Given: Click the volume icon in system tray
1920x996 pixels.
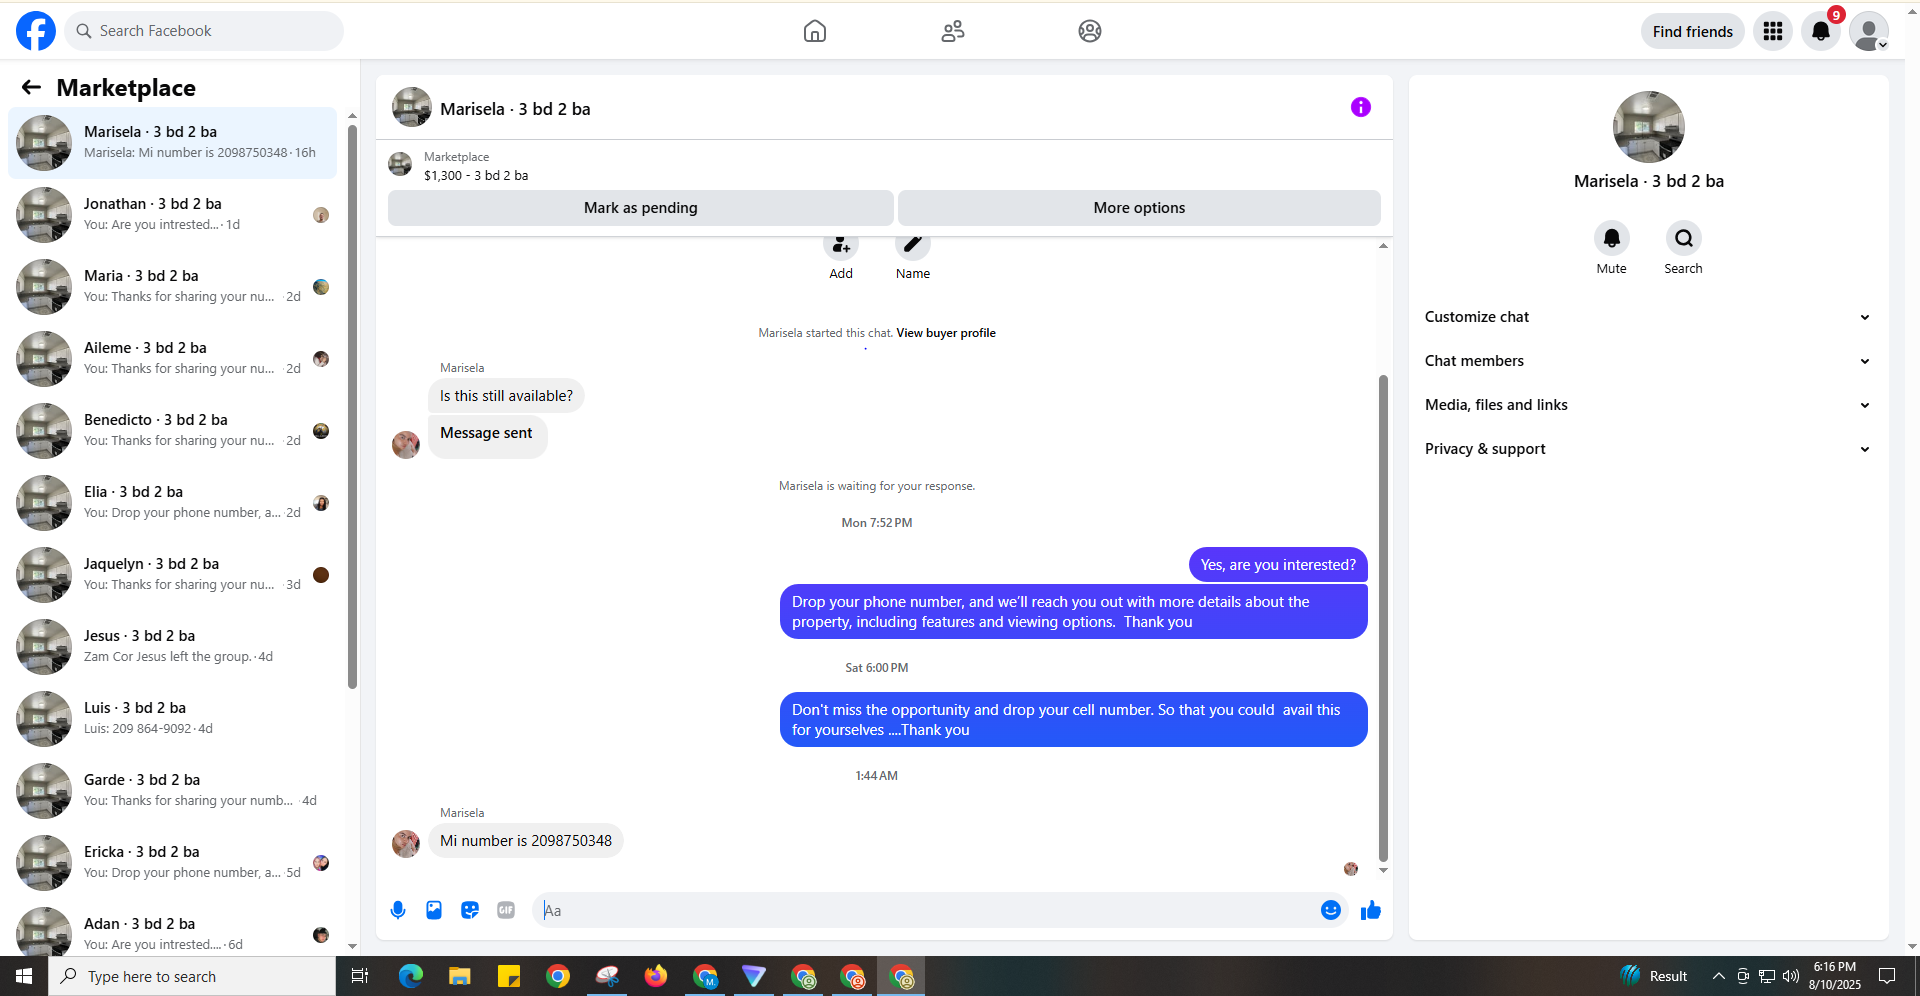Looking at the screenshot, I should click(x=1790, y=976).
